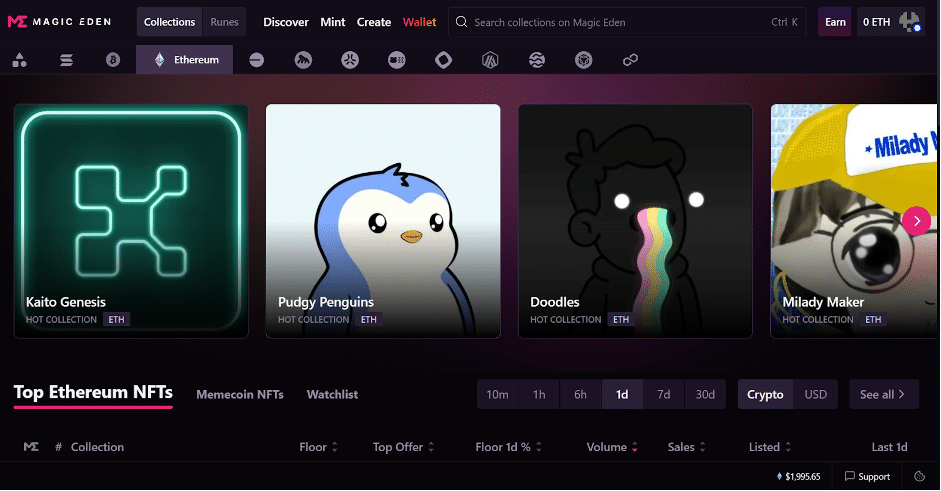The width and height of the screenshot is (941, 491).
Task: Open the Create menu
Action: pyautogui.click(x=374, y=22)
